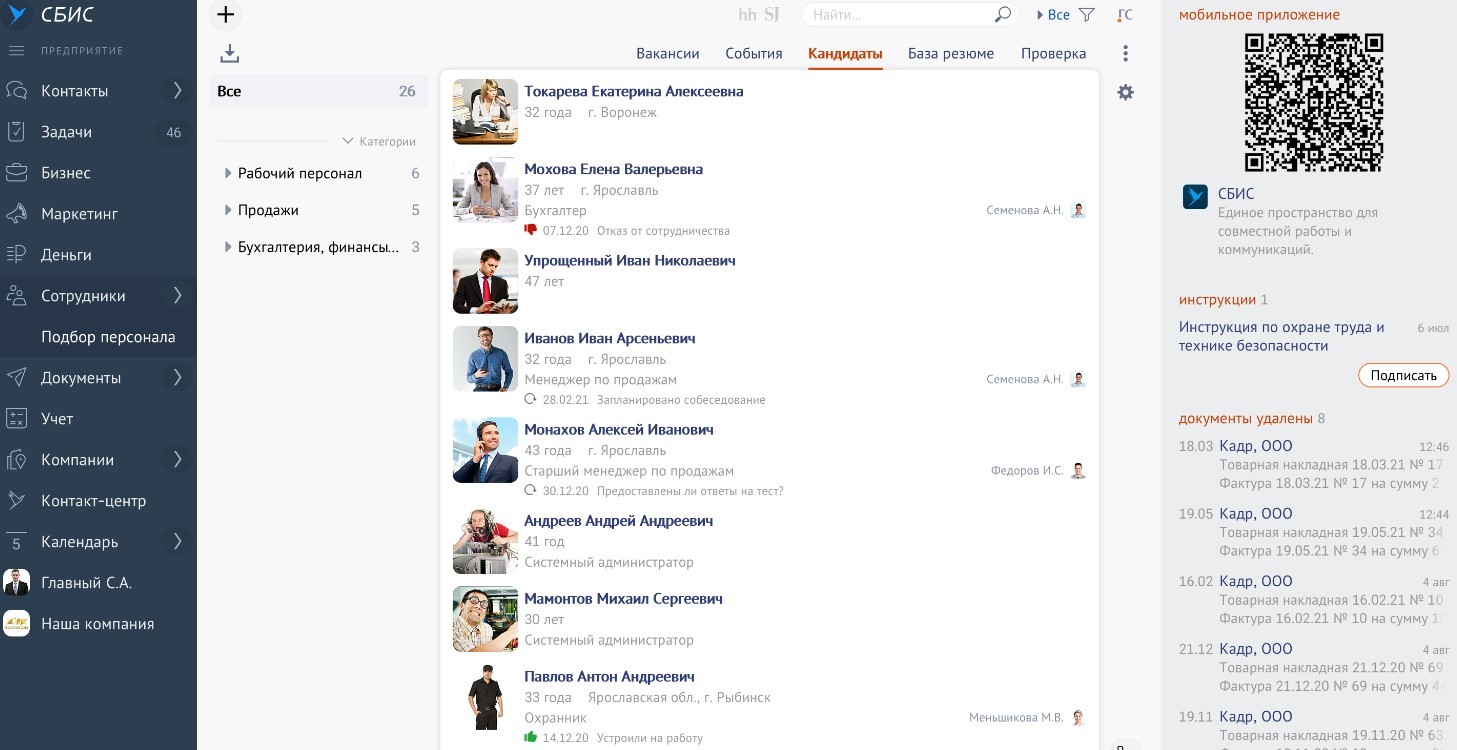
Task: Open Инструкция по охране труда link
Action: pyautogui.click(x=1281, y=336)
